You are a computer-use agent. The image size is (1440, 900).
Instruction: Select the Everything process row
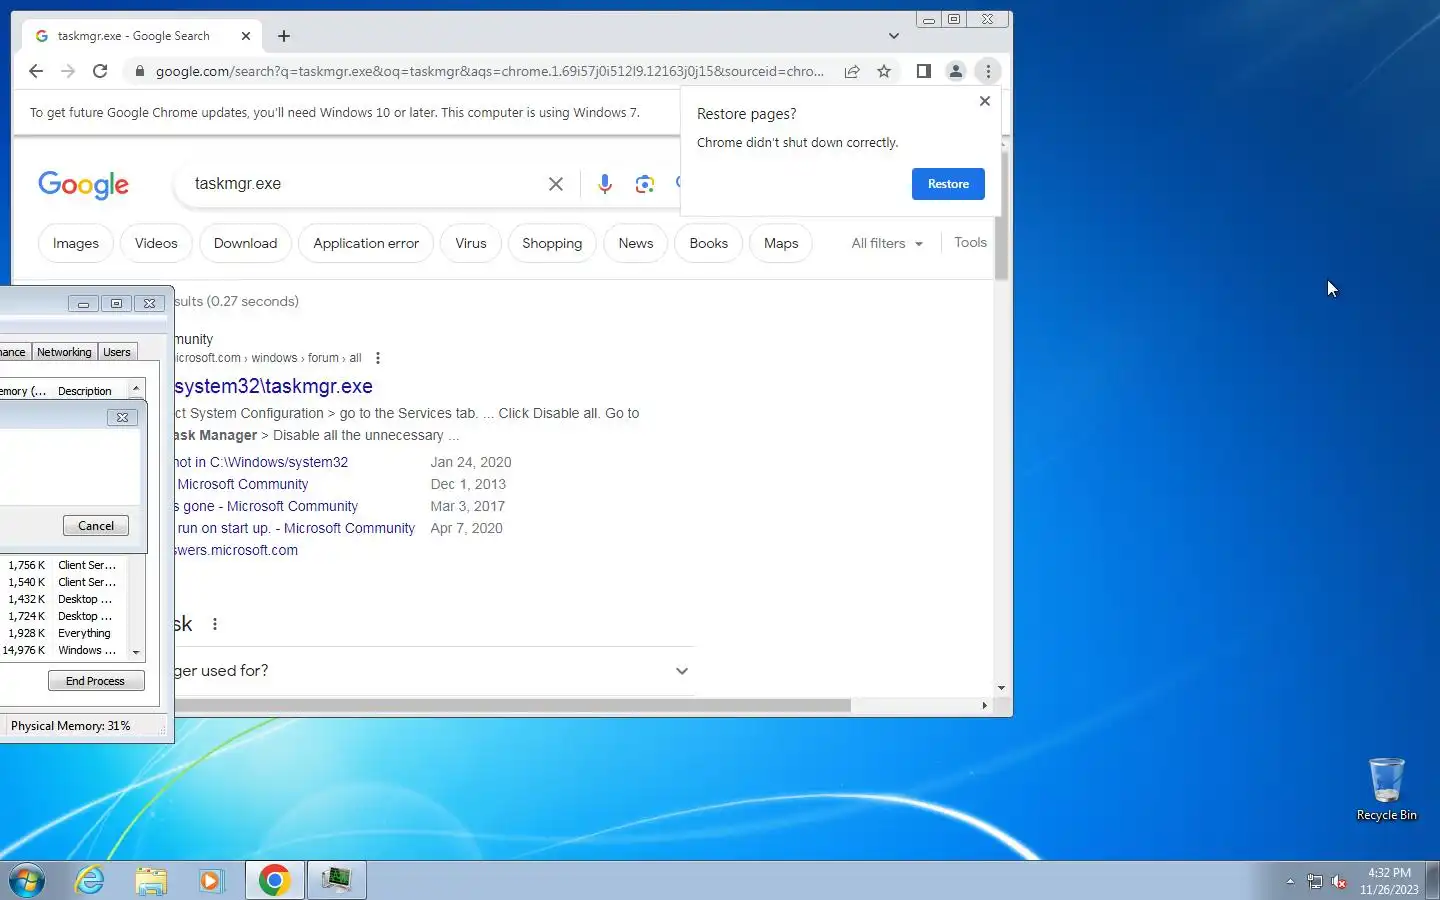coord(65,633)
